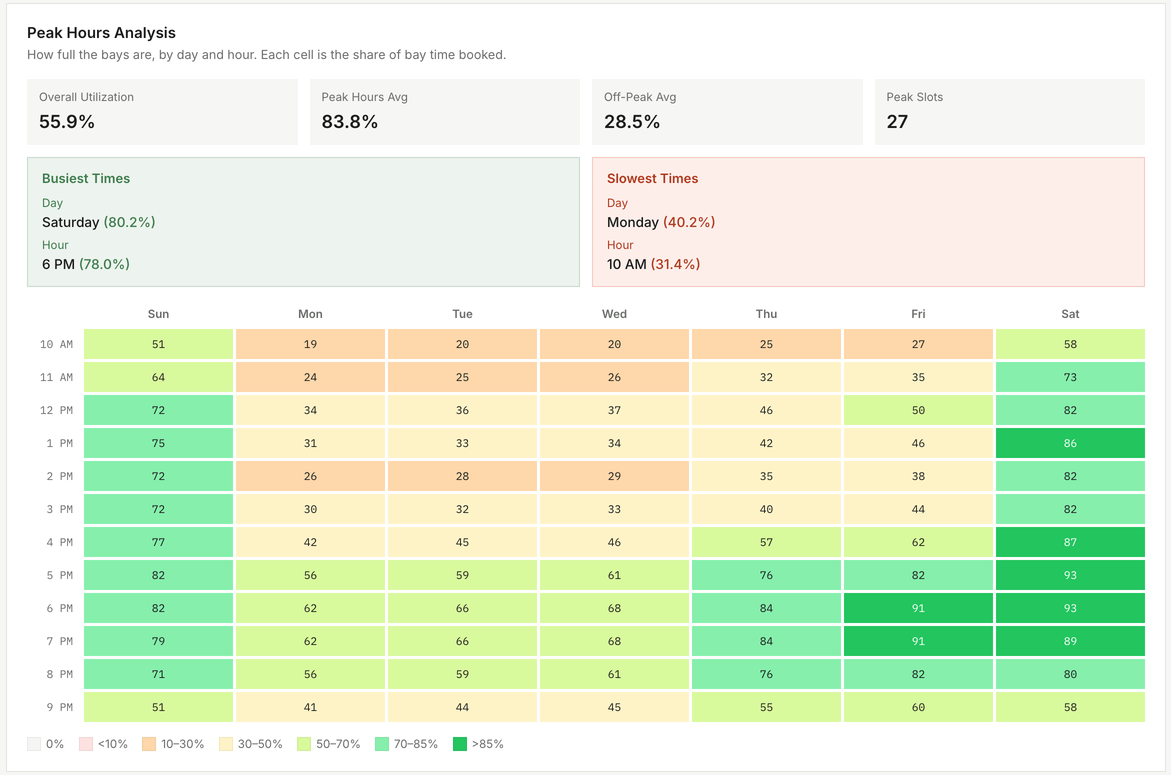Select the Tuesday 2 PM cell showing 28
This screenshot has width=1171, height=775.
(x=462, y=476)
